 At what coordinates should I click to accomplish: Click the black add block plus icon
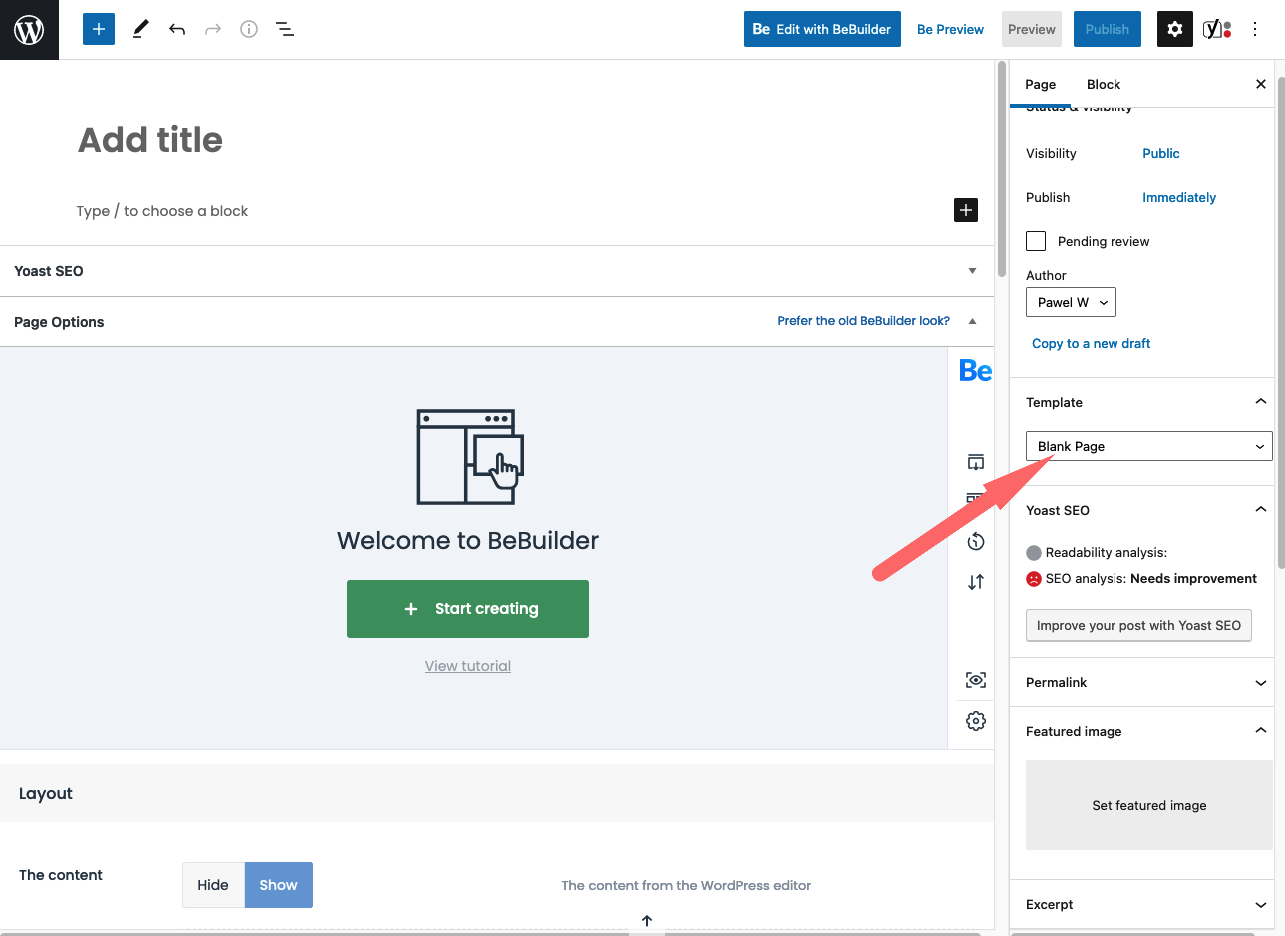click(966, 210)
